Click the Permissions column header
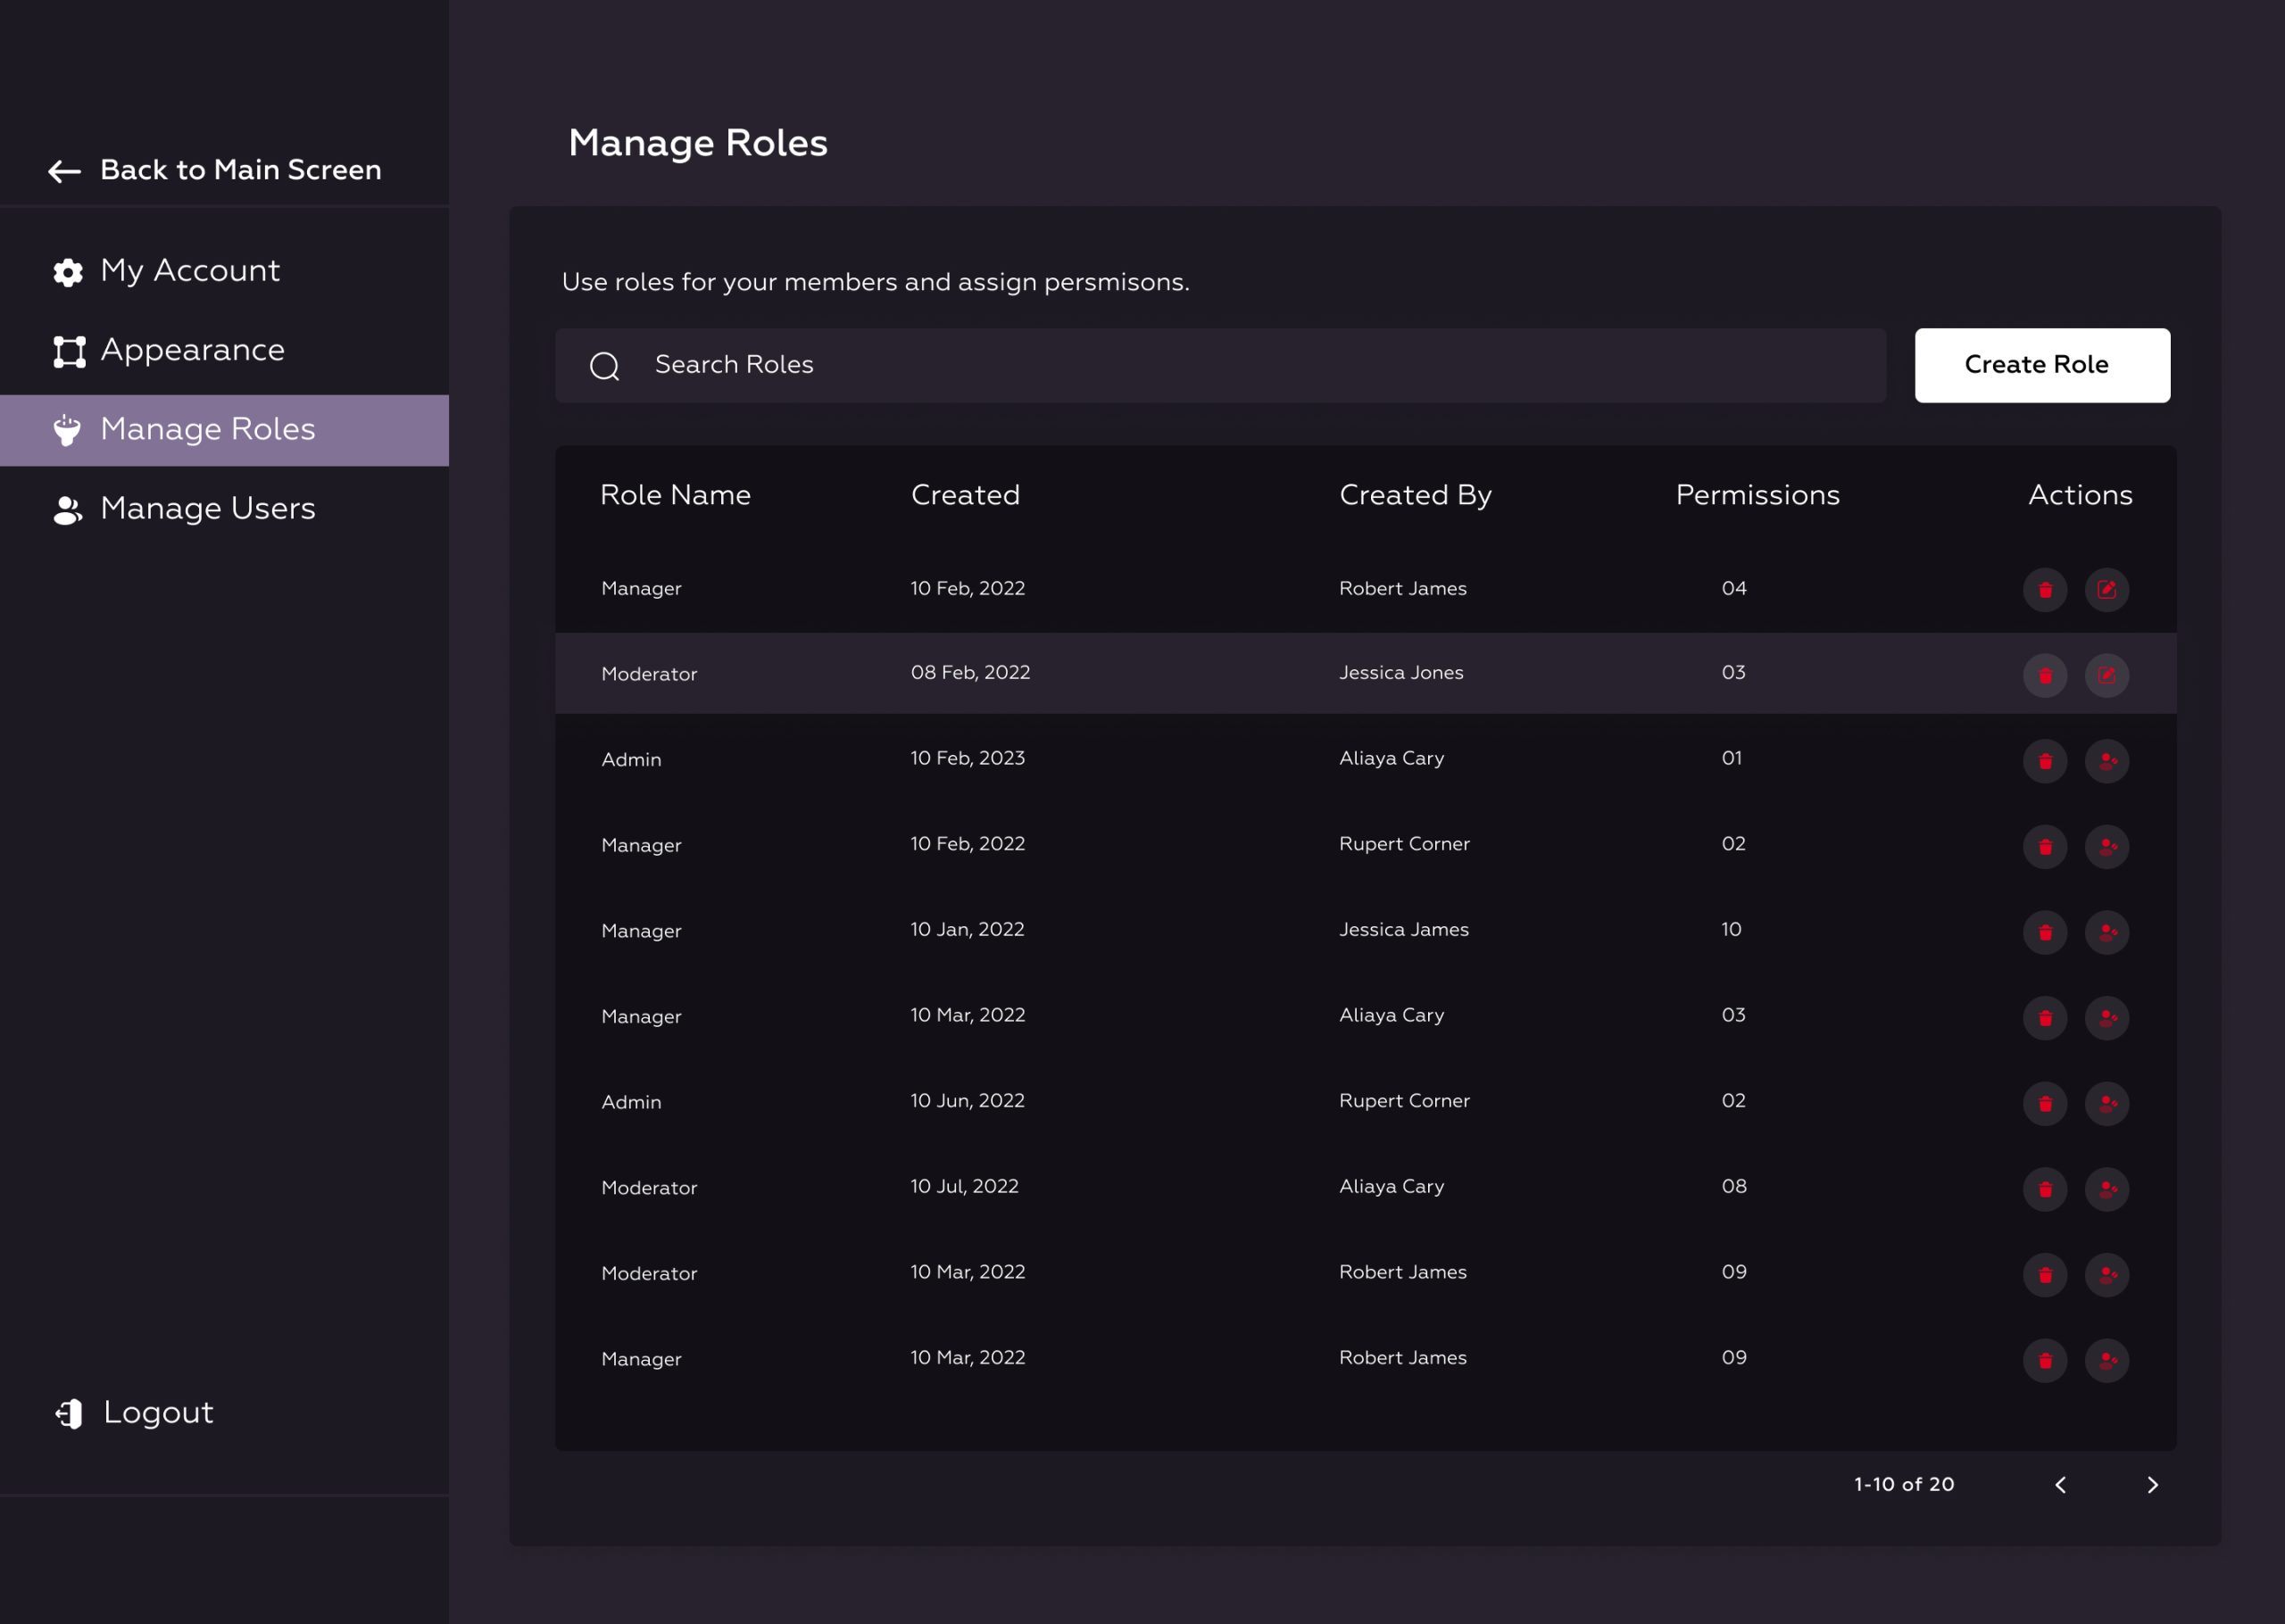The height and width of the screenshot is (1624, 2285). [x=1757, y=495]
